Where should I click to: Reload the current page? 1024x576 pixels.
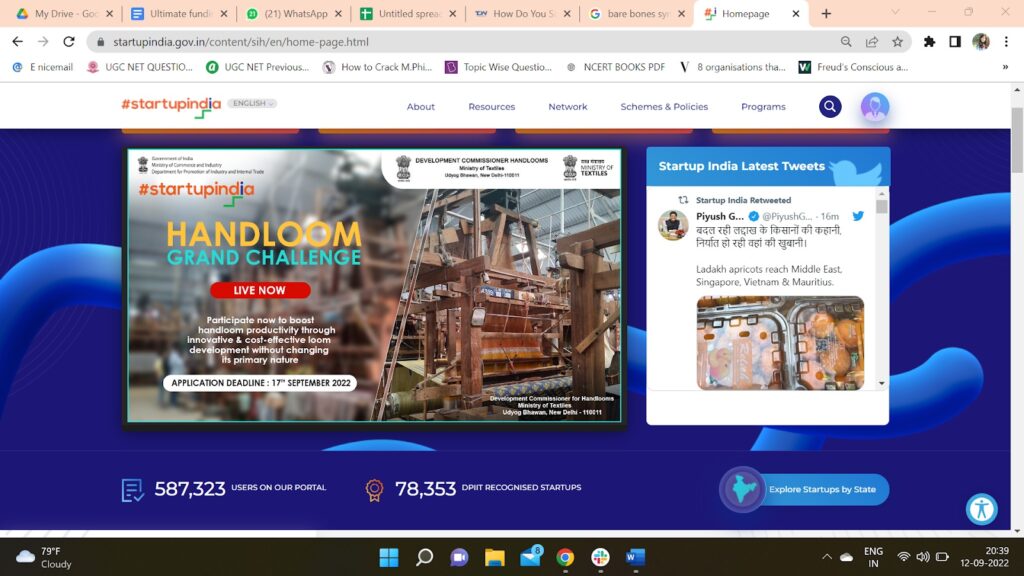click(69, 41)
